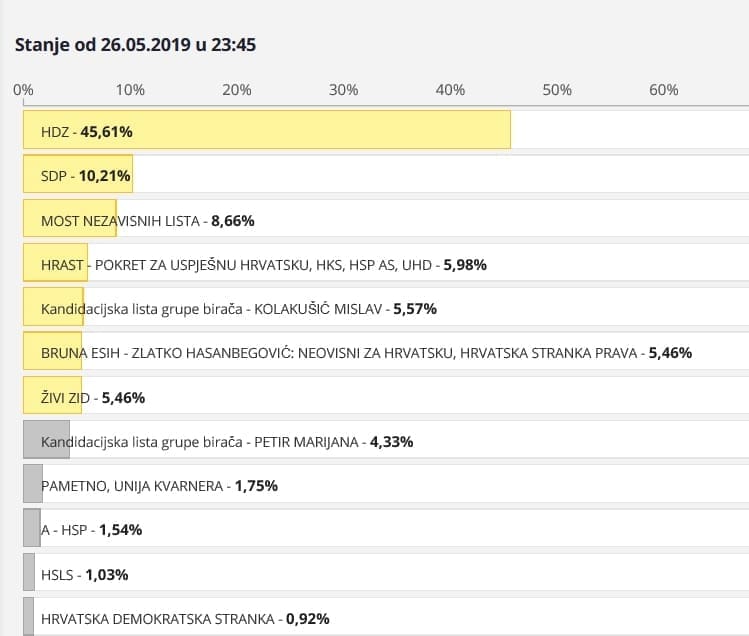Click the ŽIVI ZID 5,46% bar
This screenshot has width=749, height=636.
click(x=52, y=397)
